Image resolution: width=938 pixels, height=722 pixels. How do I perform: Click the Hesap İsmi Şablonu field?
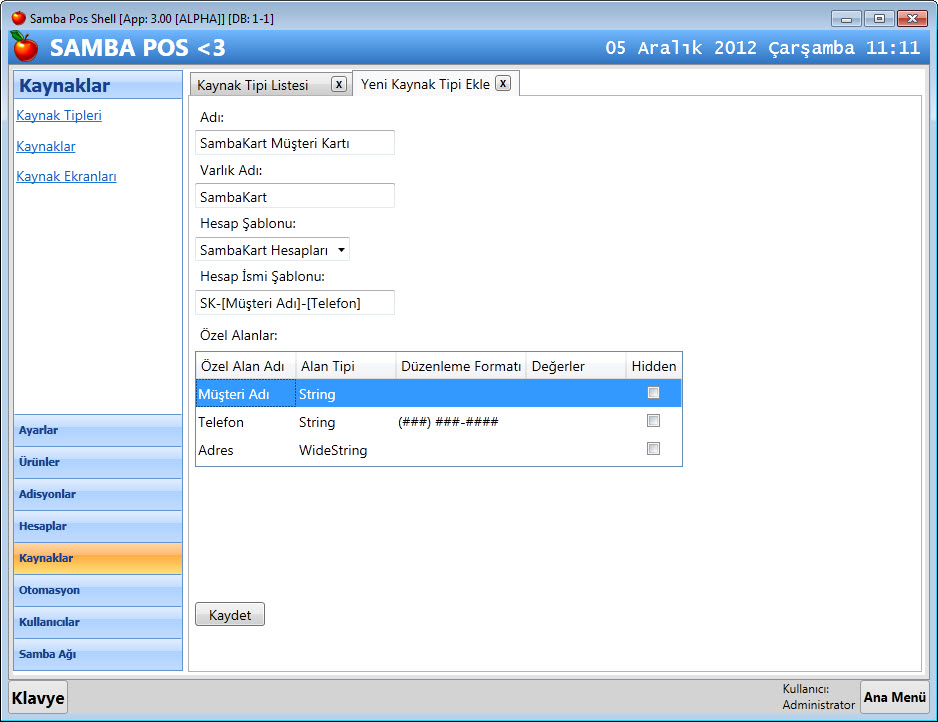tap(295, 302)
